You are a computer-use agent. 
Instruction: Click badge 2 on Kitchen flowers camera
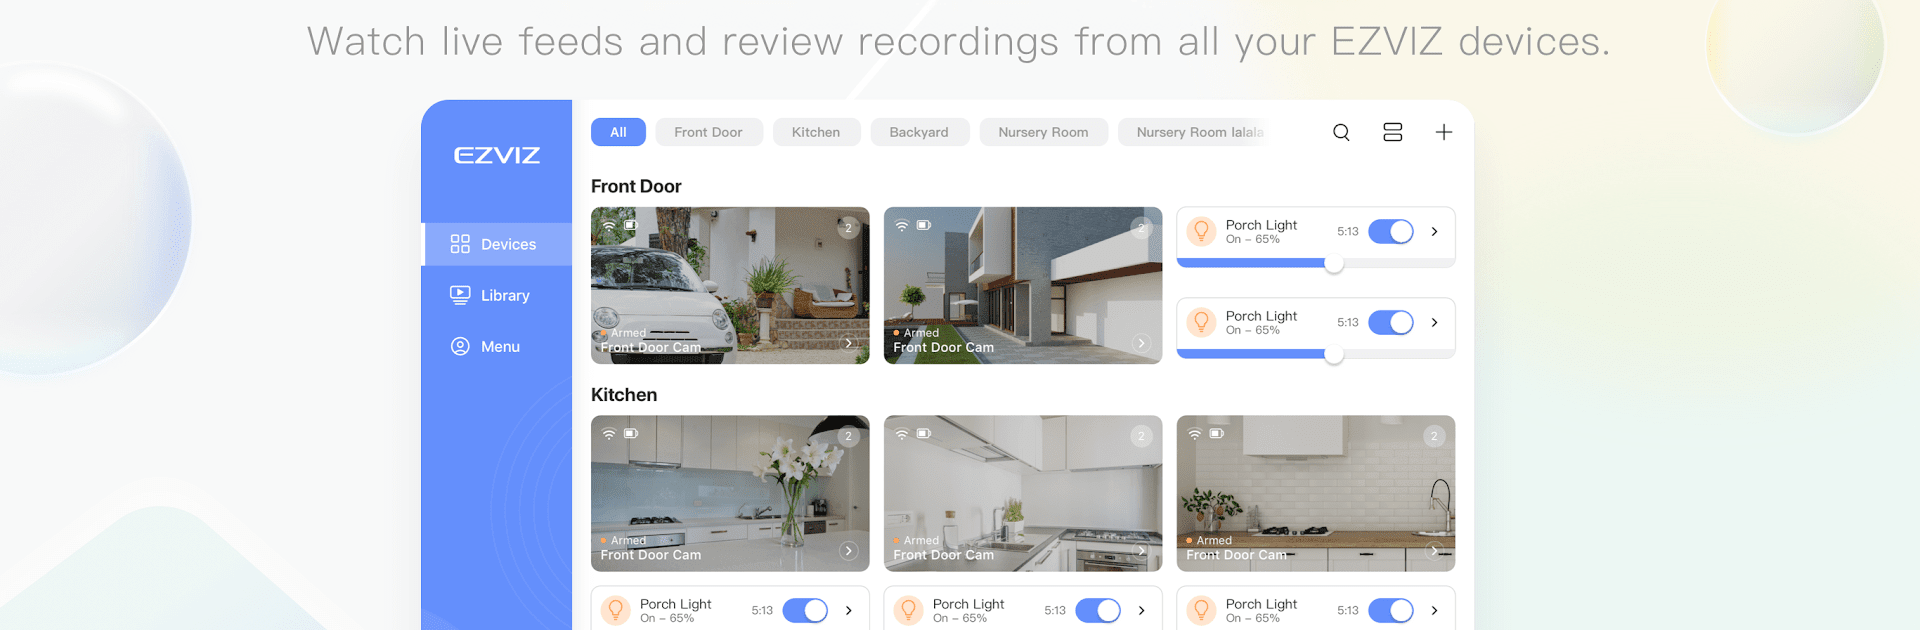848,436
